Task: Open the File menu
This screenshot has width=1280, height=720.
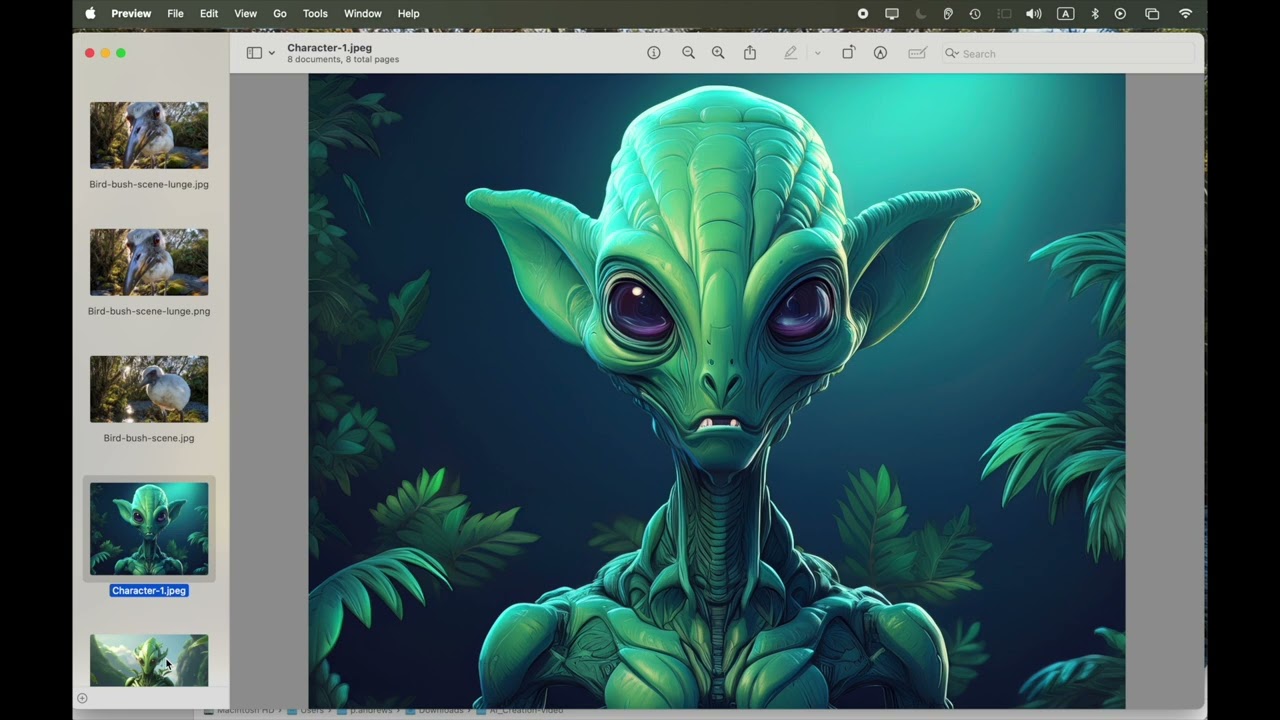Action: tap(175, 13)
